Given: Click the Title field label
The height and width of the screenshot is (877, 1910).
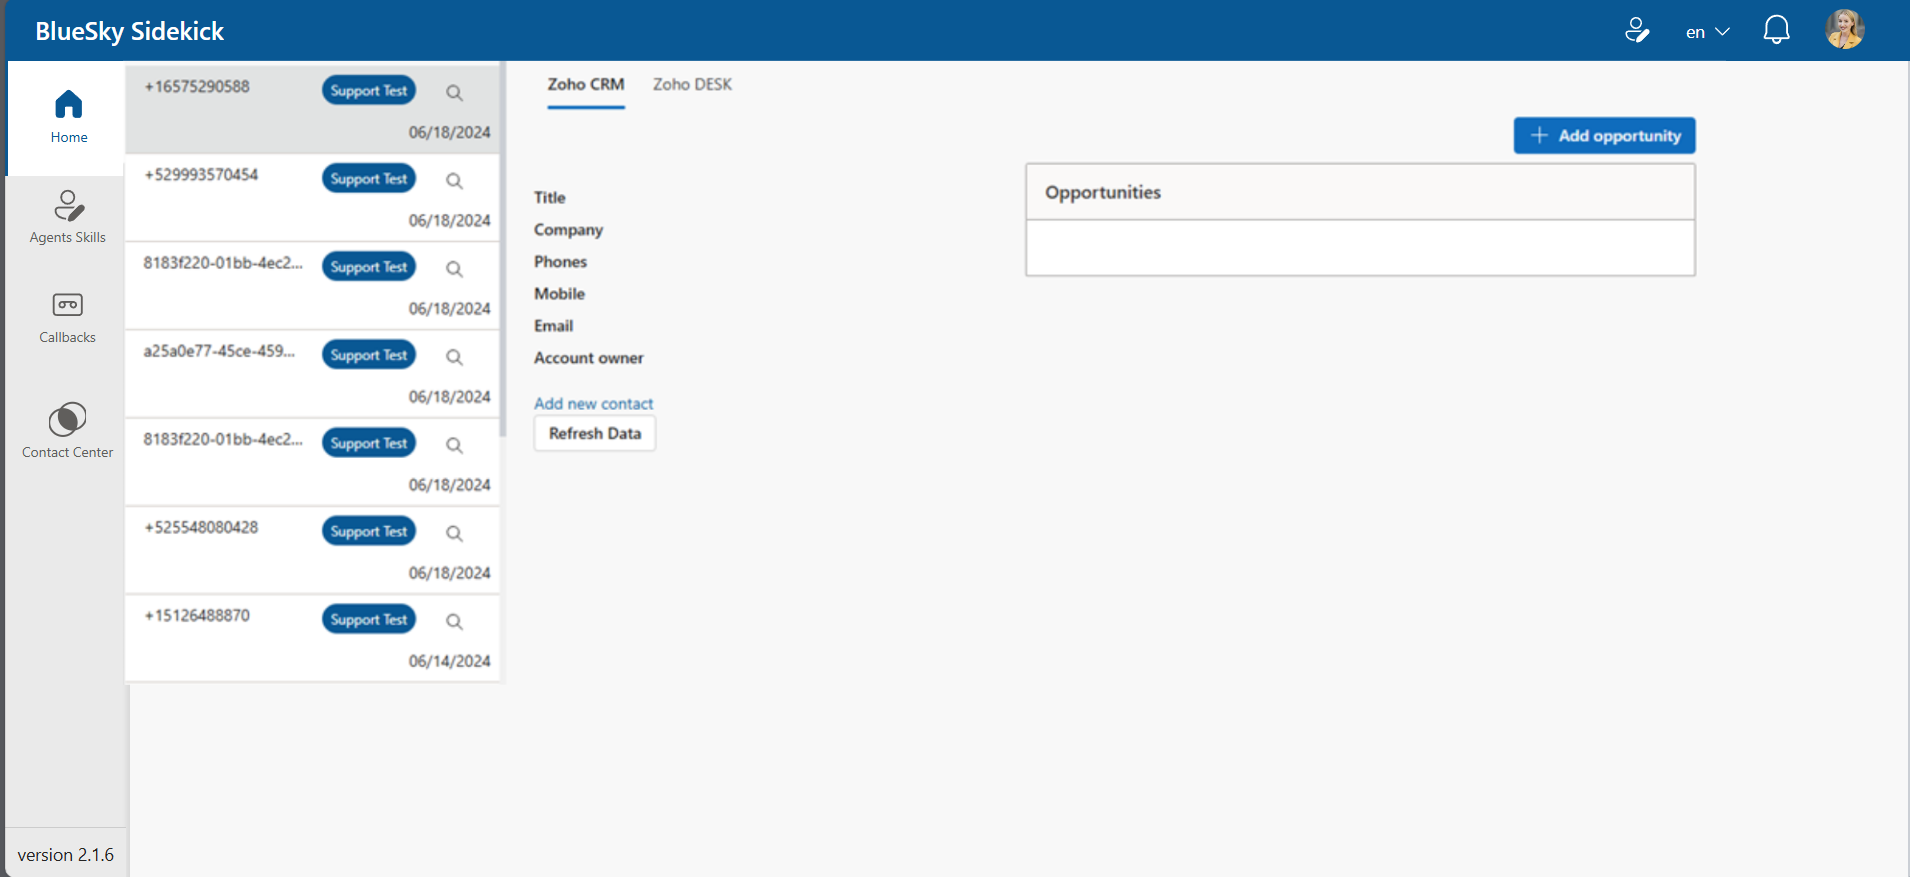Looking at the screenshot, I should click(549, 198).
